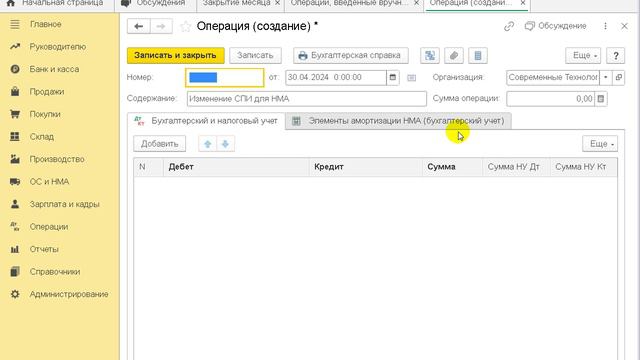Edit Содержание field text

(x=307, y=99)
